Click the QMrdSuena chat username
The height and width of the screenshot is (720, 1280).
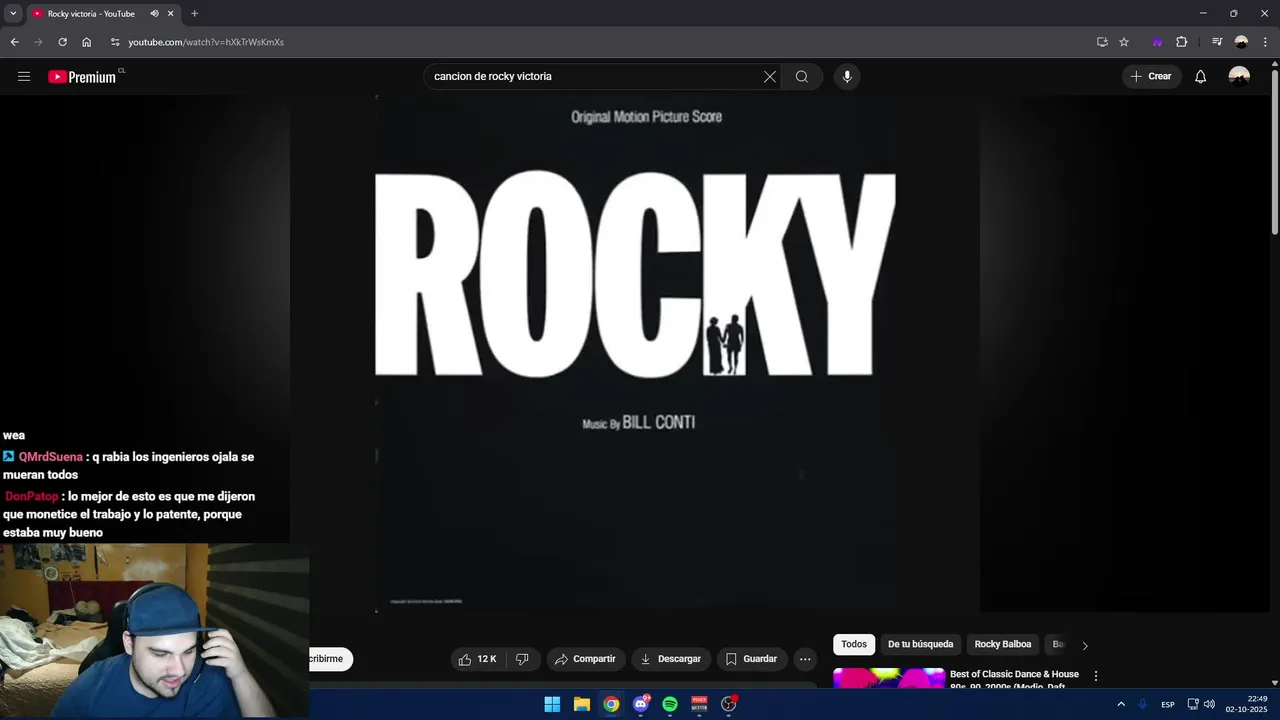[50, 457]
